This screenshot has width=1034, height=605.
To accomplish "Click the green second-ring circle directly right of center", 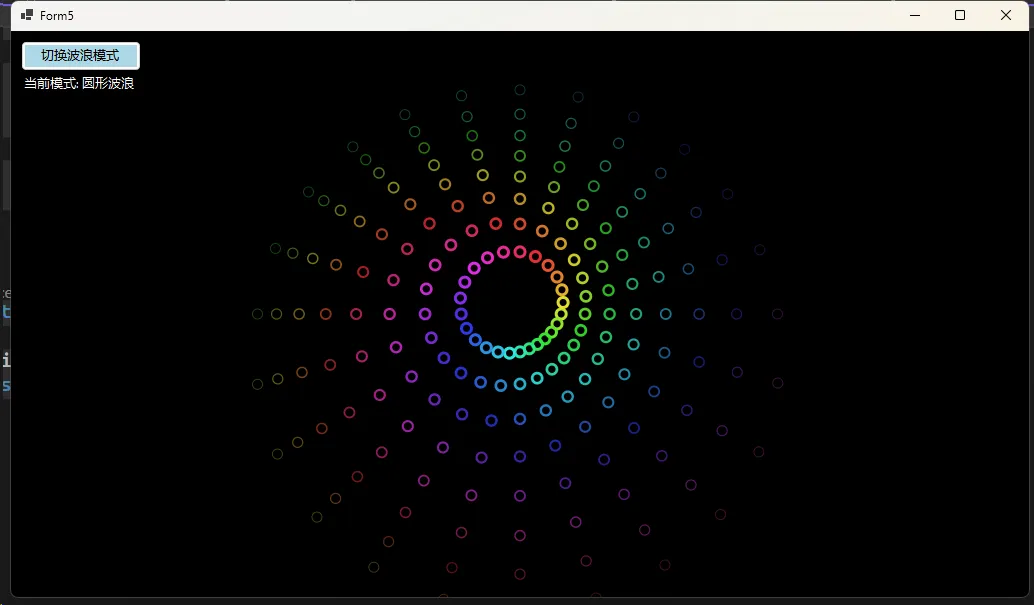I will pyautogui.click(x=585, y=314).
